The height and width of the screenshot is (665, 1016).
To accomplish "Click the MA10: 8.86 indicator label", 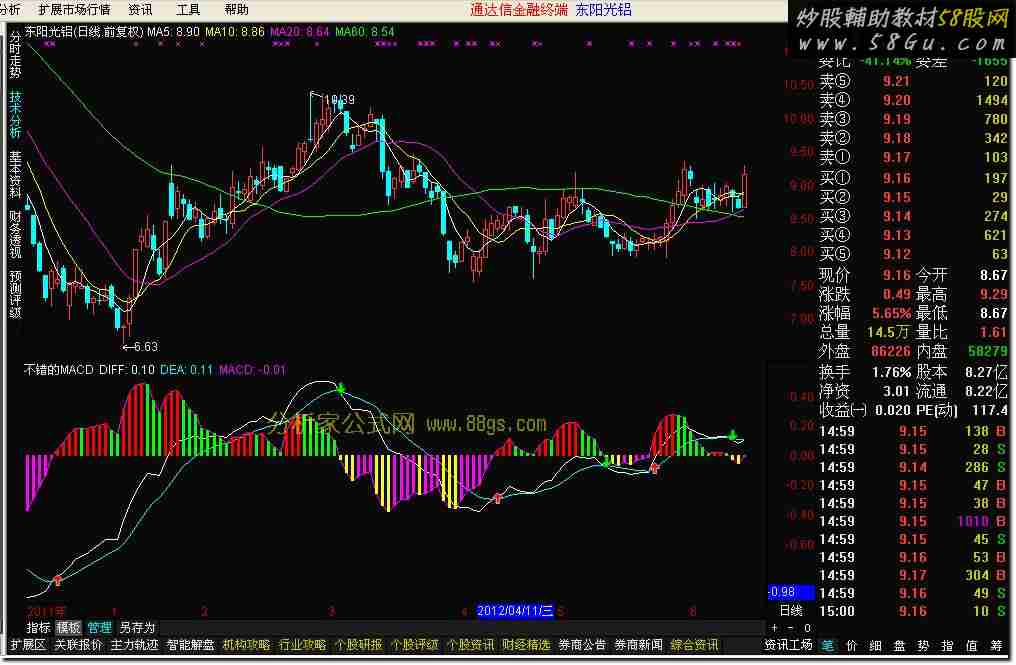I will (x=235, y=31).
